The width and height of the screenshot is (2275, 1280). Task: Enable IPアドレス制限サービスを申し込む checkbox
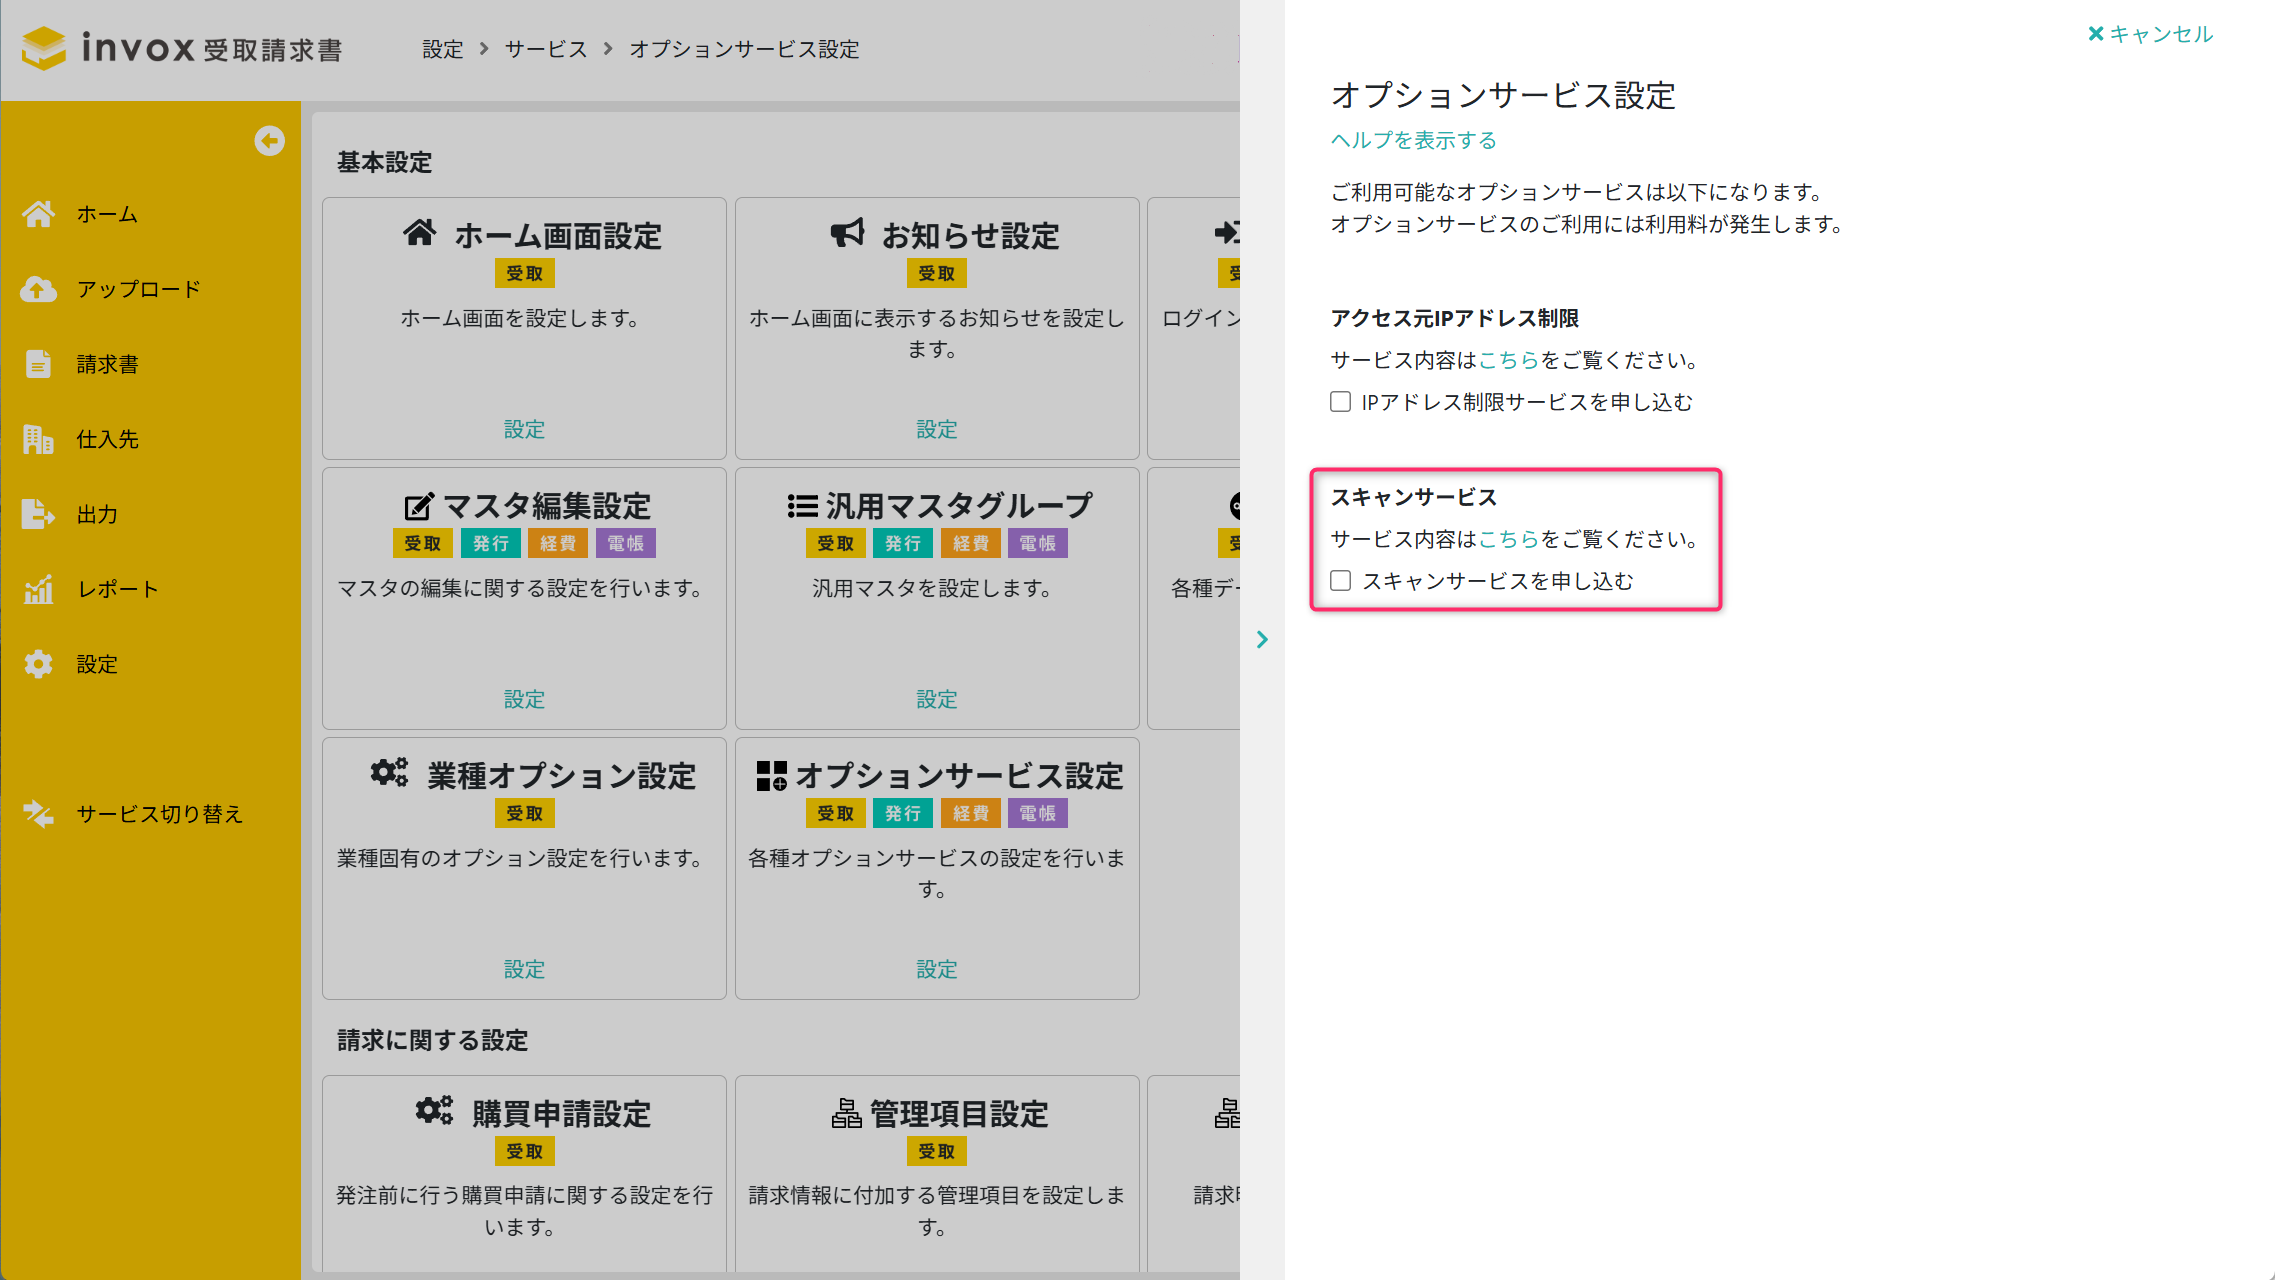click(x=1340, y=402)
